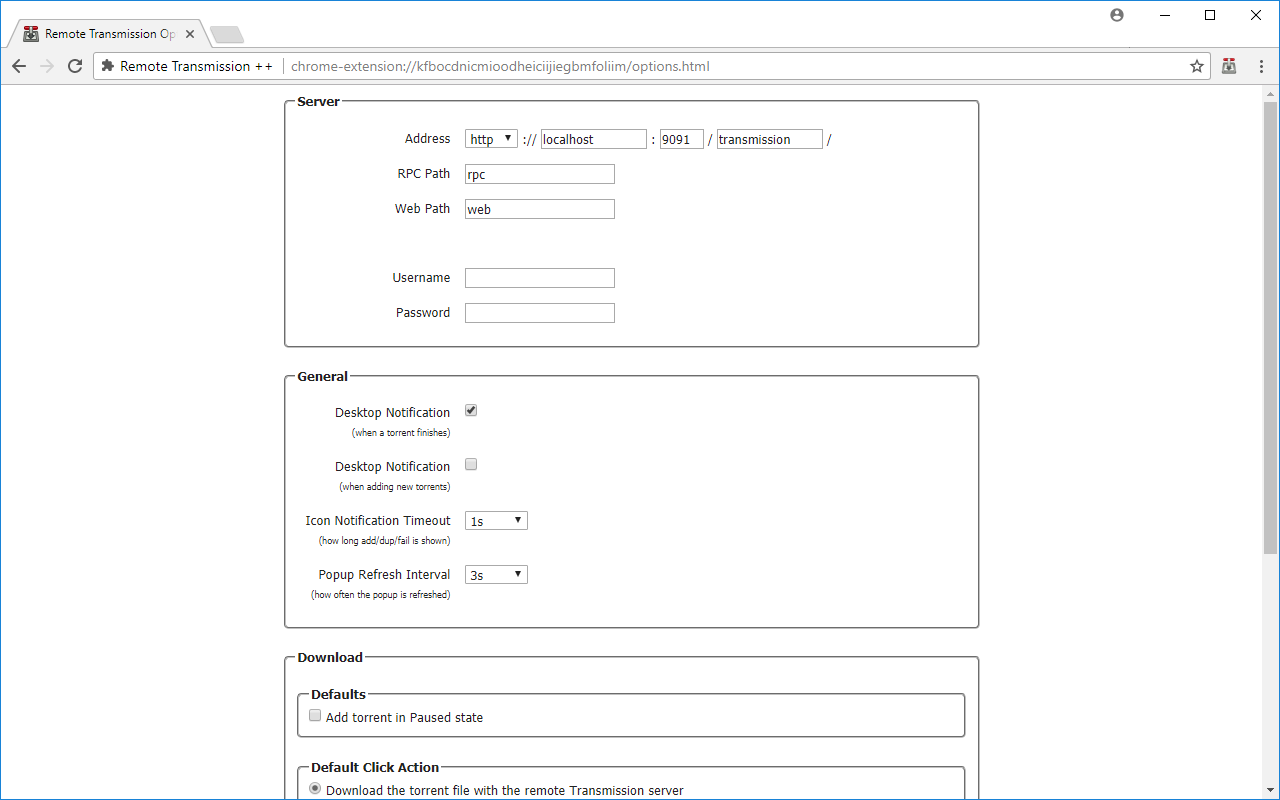Open the Remote Transmission extension icon in toolbar

[1229, 66]
